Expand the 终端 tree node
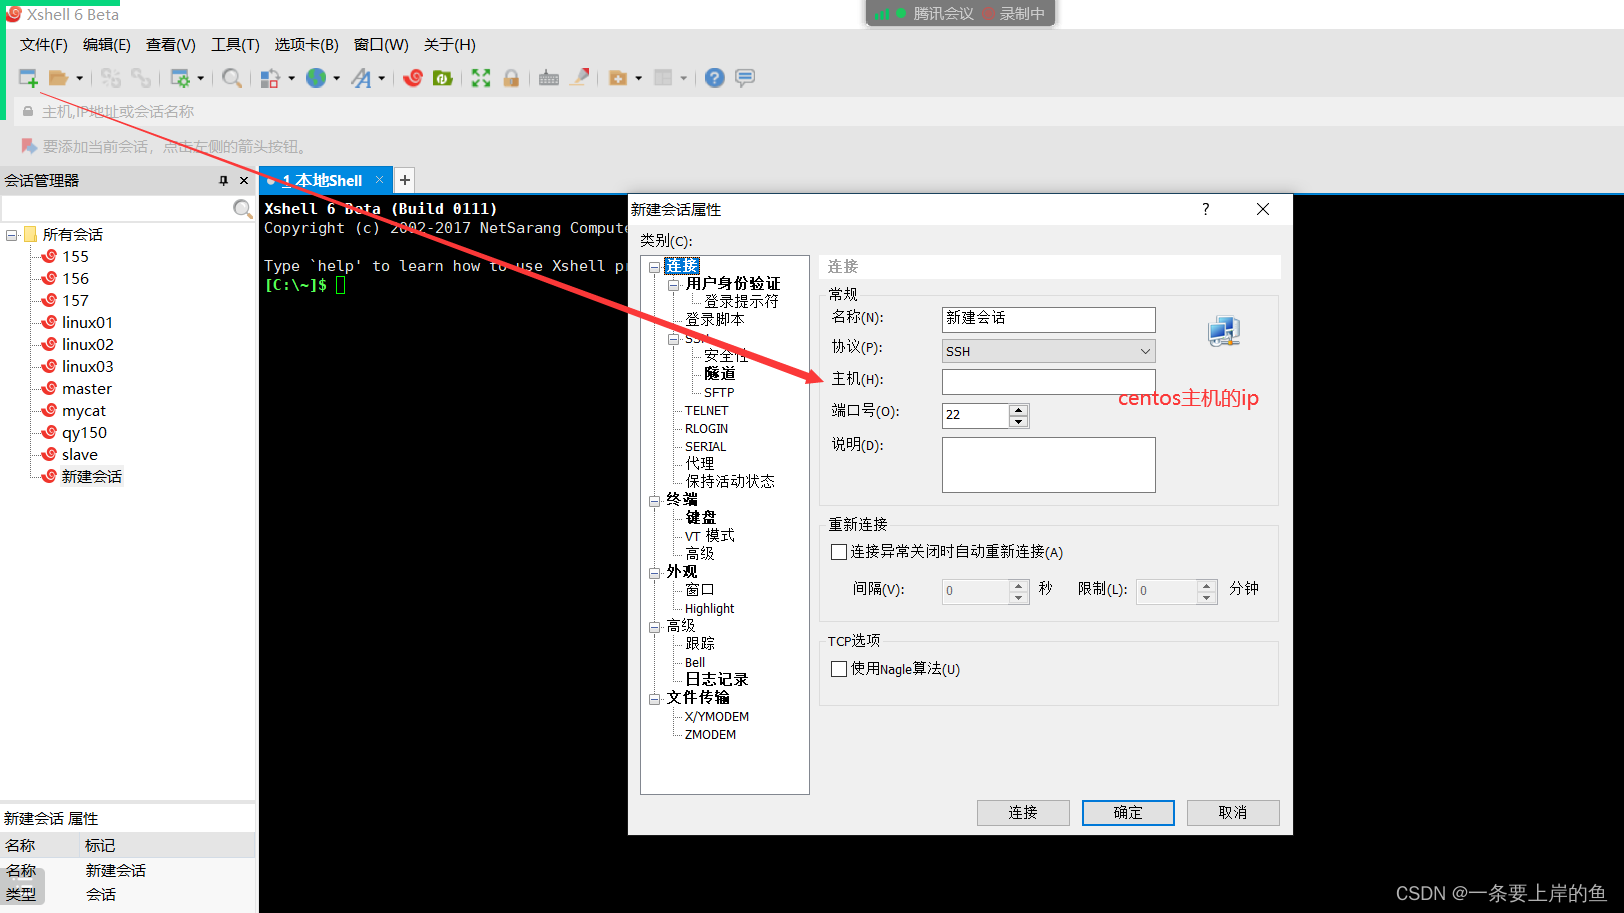Viewport: 1624px width, 913px height. tap(655, 499)
